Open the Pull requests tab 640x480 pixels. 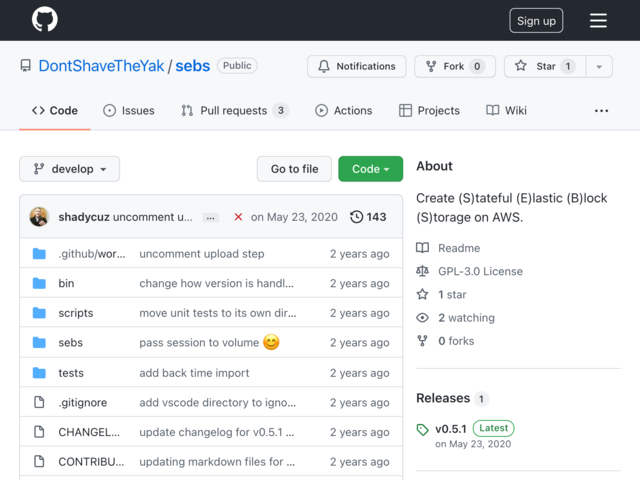click(235, 111)
